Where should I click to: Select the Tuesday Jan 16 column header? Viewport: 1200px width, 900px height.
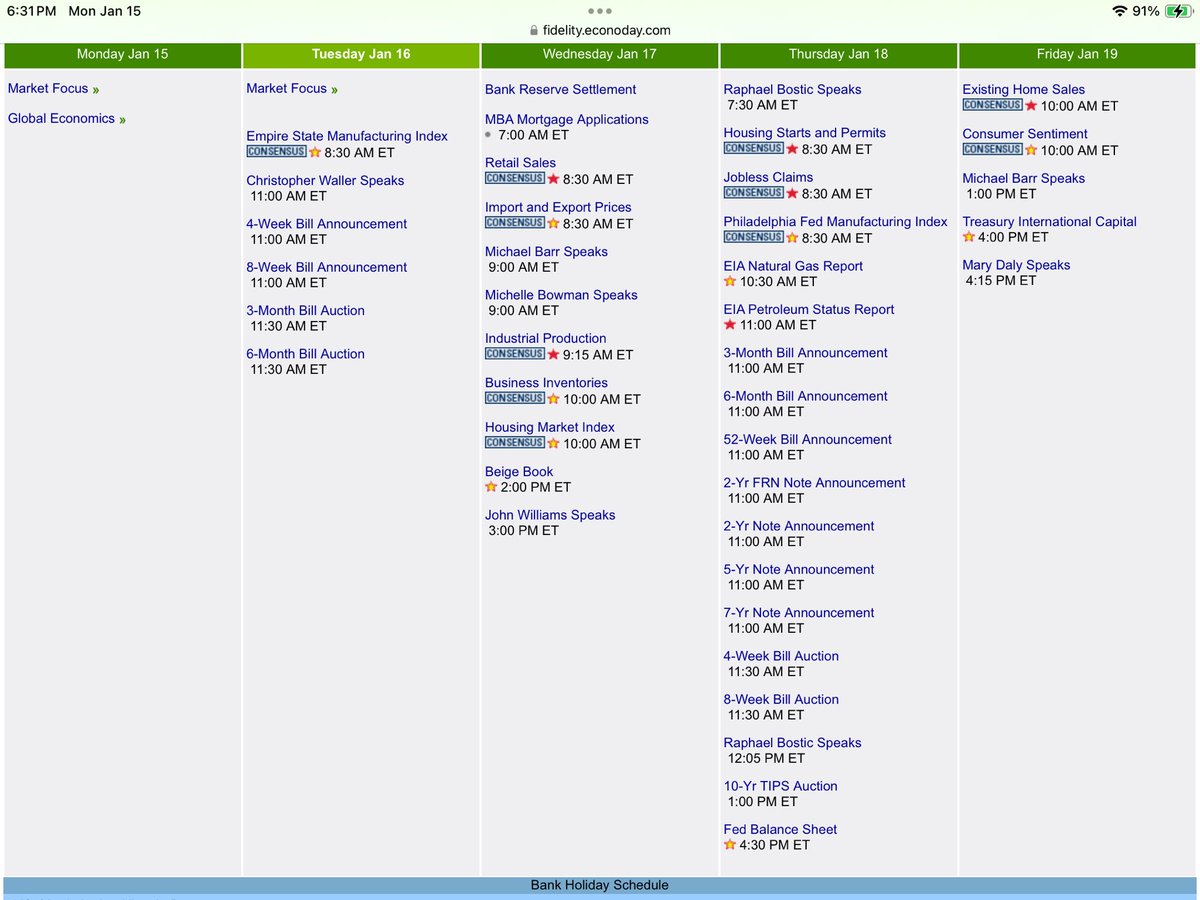click(361, 54)
